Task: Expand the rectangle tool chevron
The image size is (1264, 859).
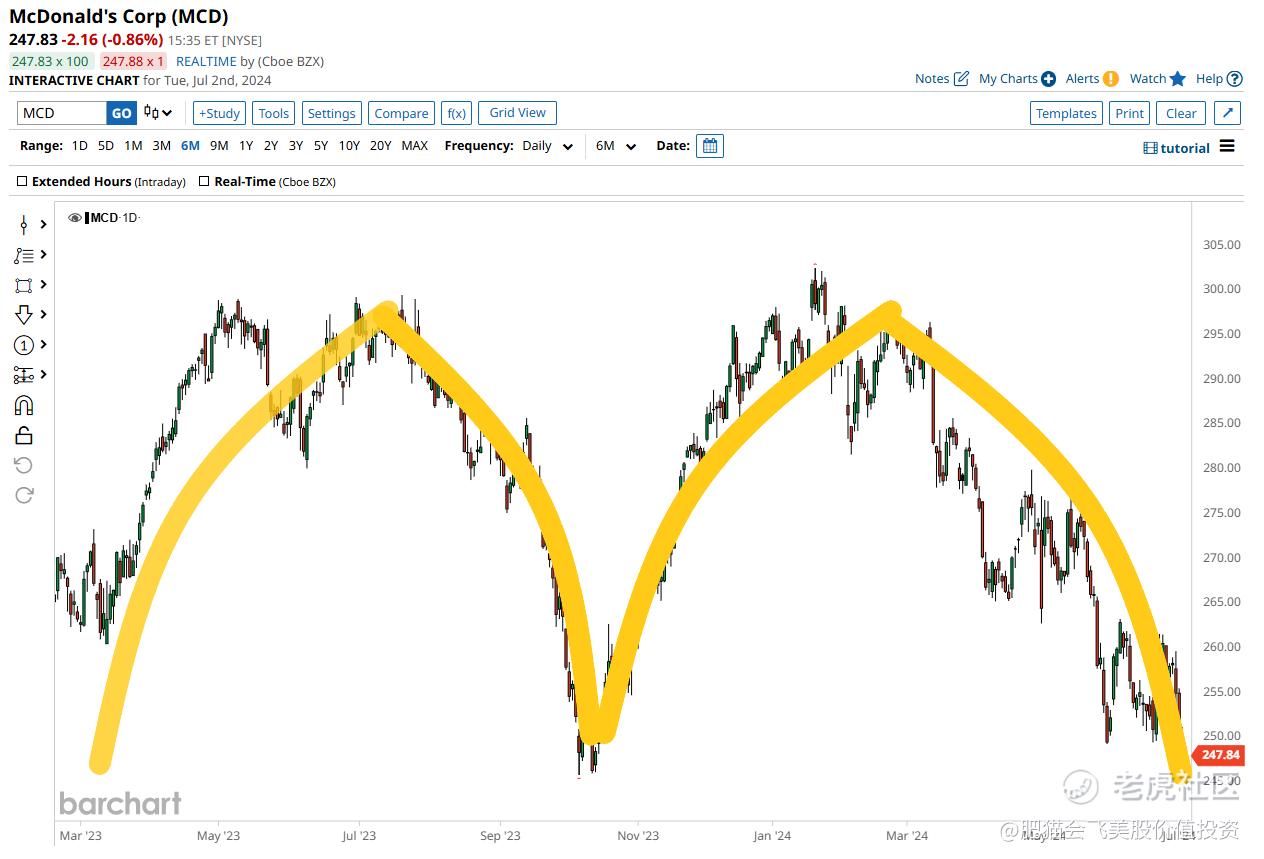Action: [x=44, y=286]
